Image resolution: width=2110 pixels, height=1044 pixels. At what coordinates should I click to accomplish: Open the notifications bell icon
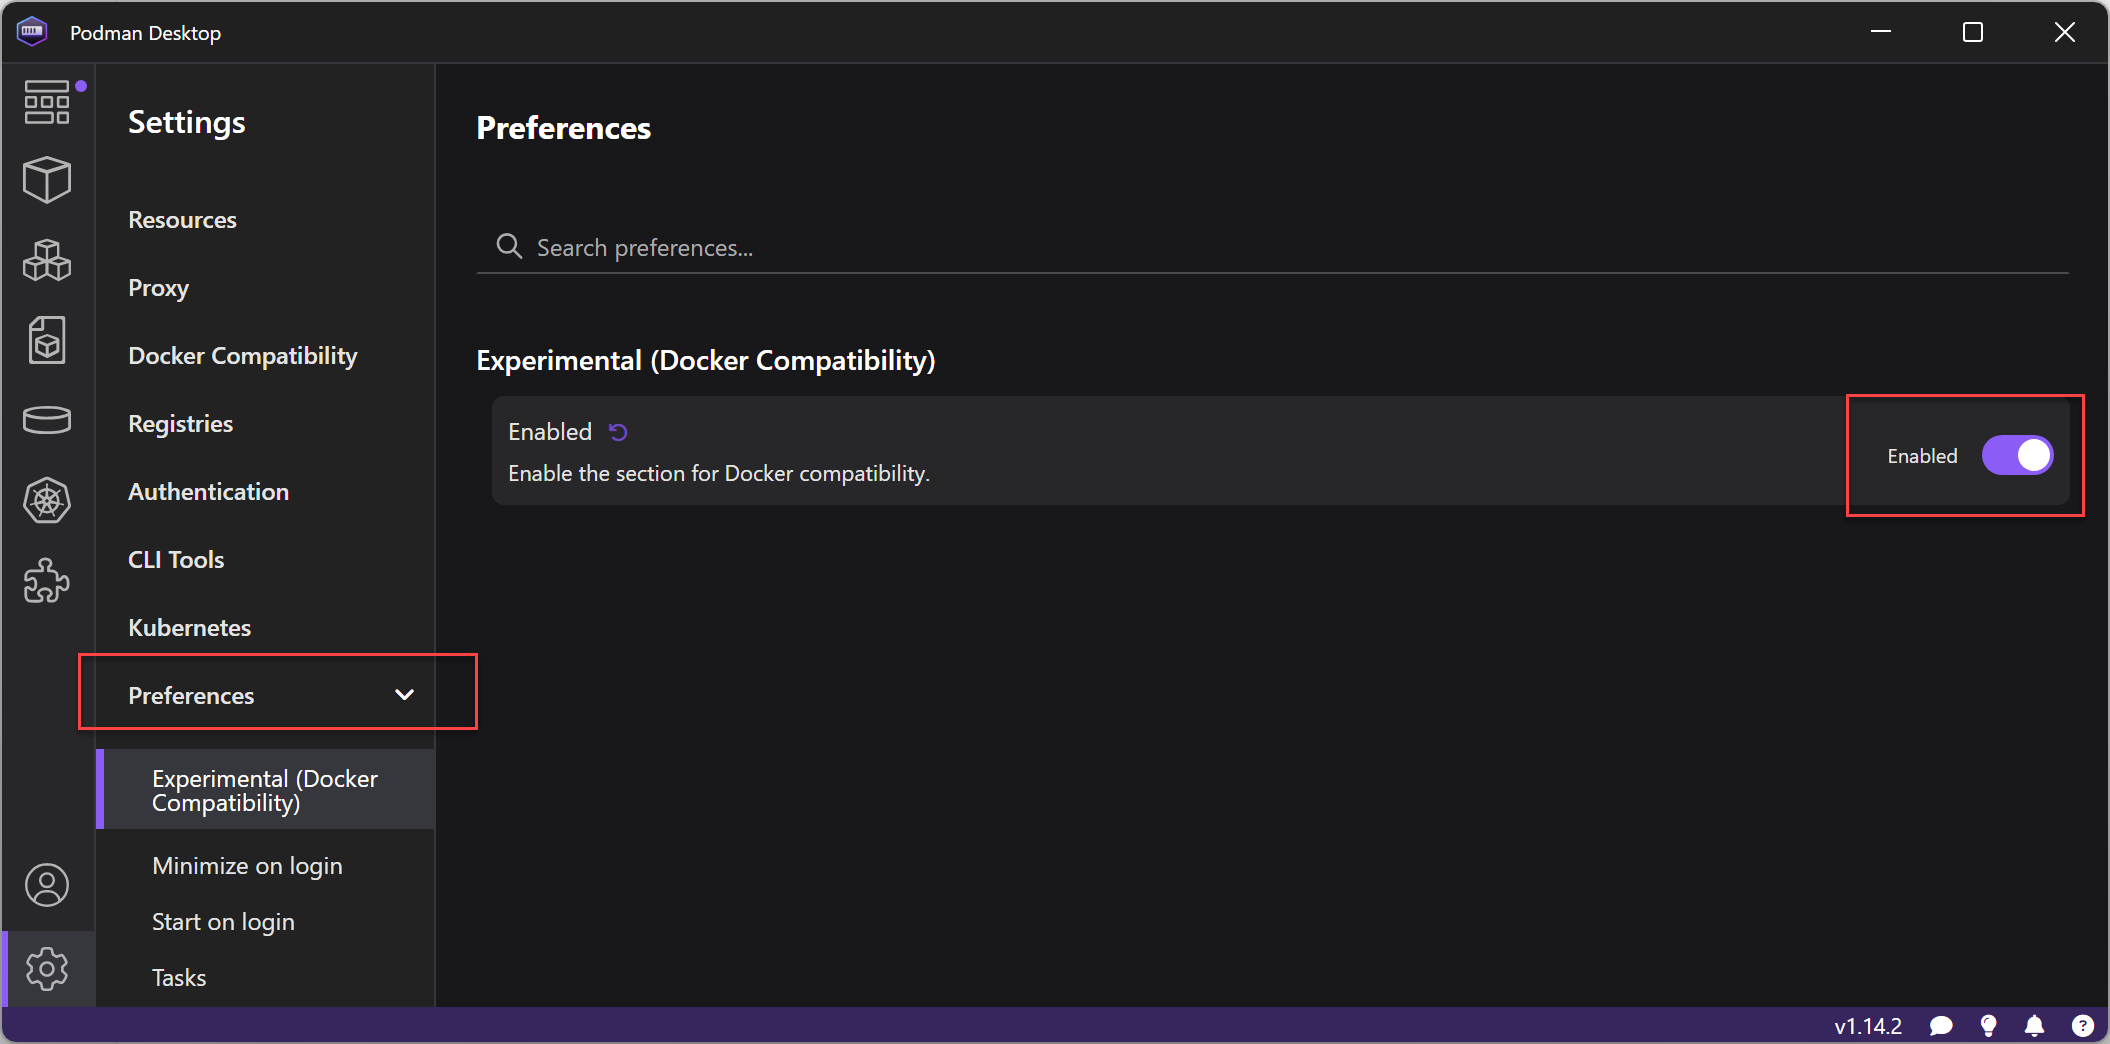pyautogui.click(x=2034, y=1026)
